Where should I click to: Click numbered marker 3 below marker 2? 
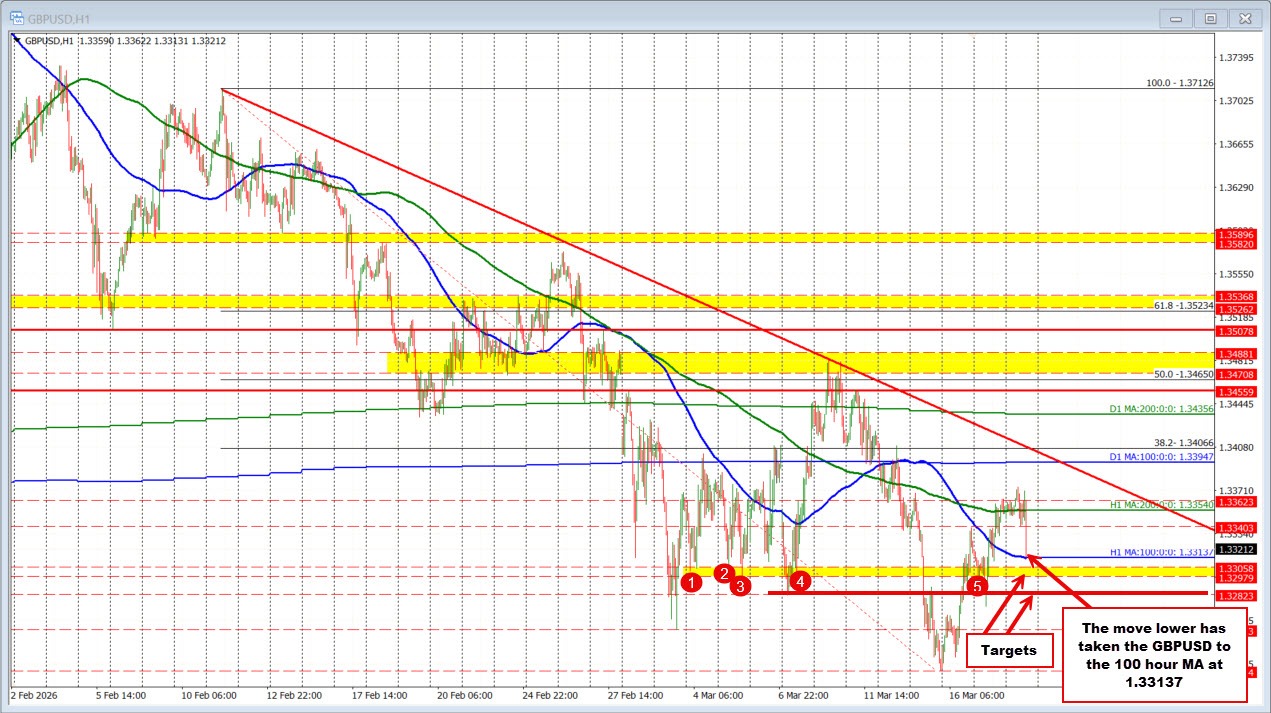[740, 588]
